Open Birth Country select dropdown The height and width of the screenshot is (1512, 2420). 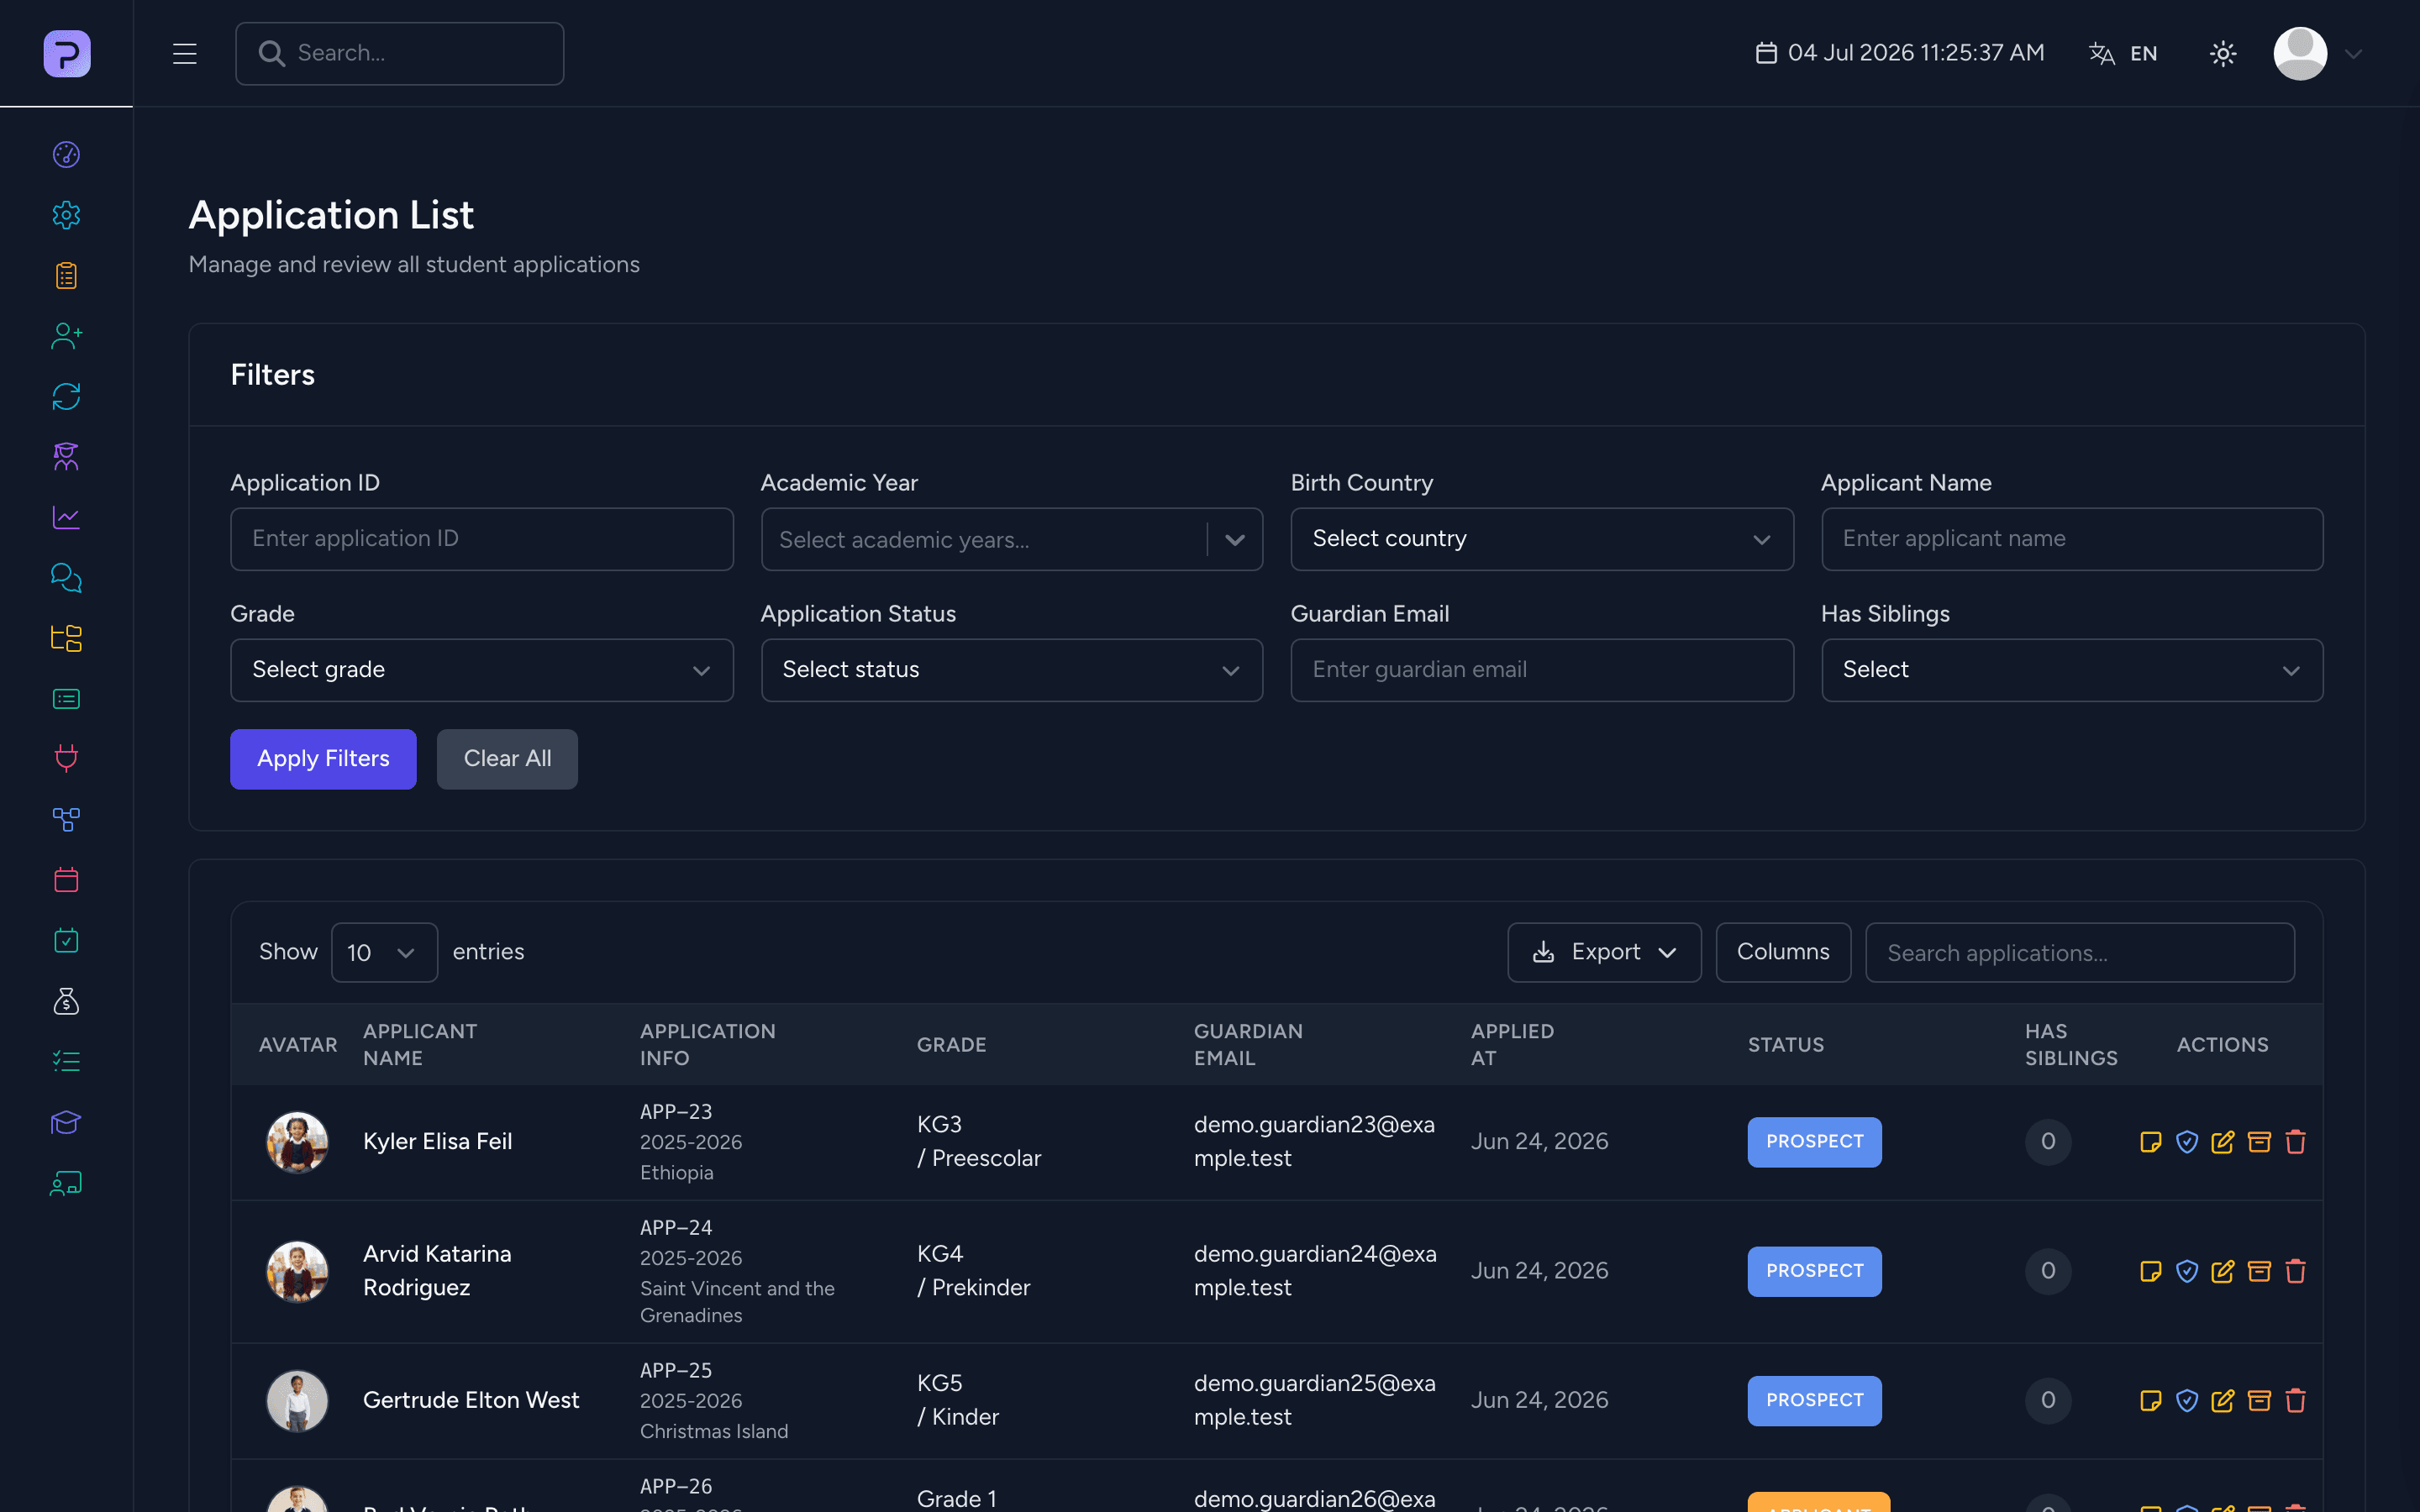[x=1541, y=539]
